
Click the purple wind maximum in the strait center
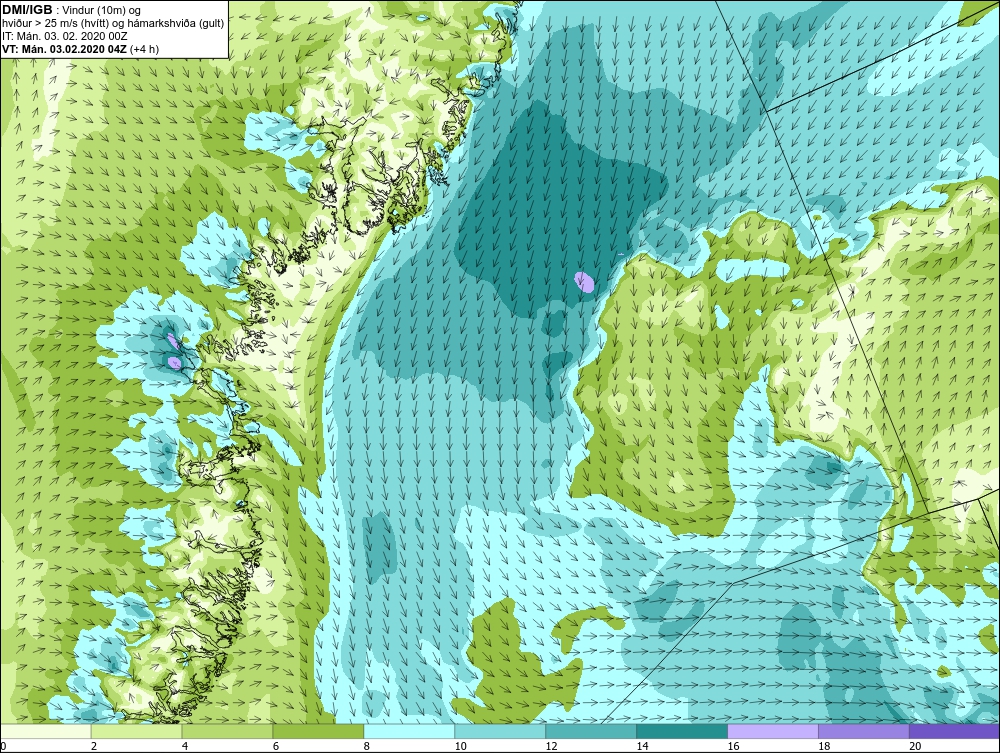click(x=584, y=282)
